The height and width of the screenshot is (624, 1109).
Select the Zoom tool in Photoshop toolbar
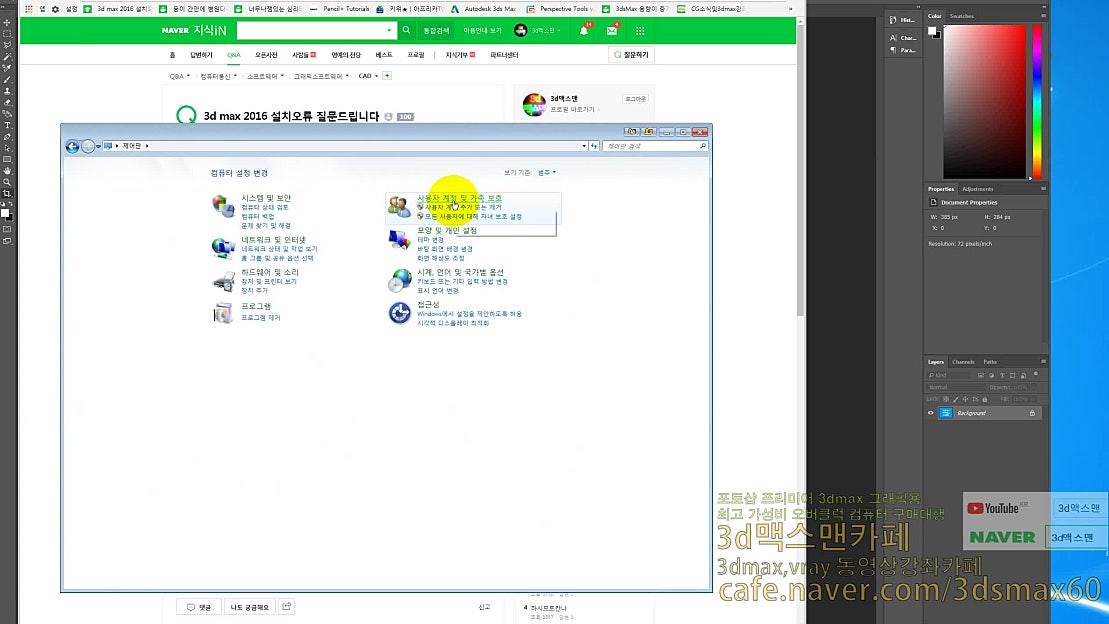(7, 182)
